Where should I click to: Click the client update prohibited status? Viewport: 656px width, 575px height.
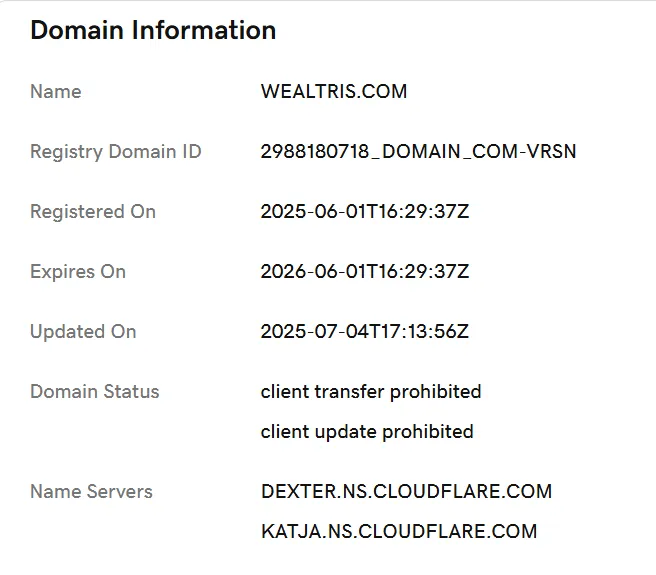click(x=367, y=432)
